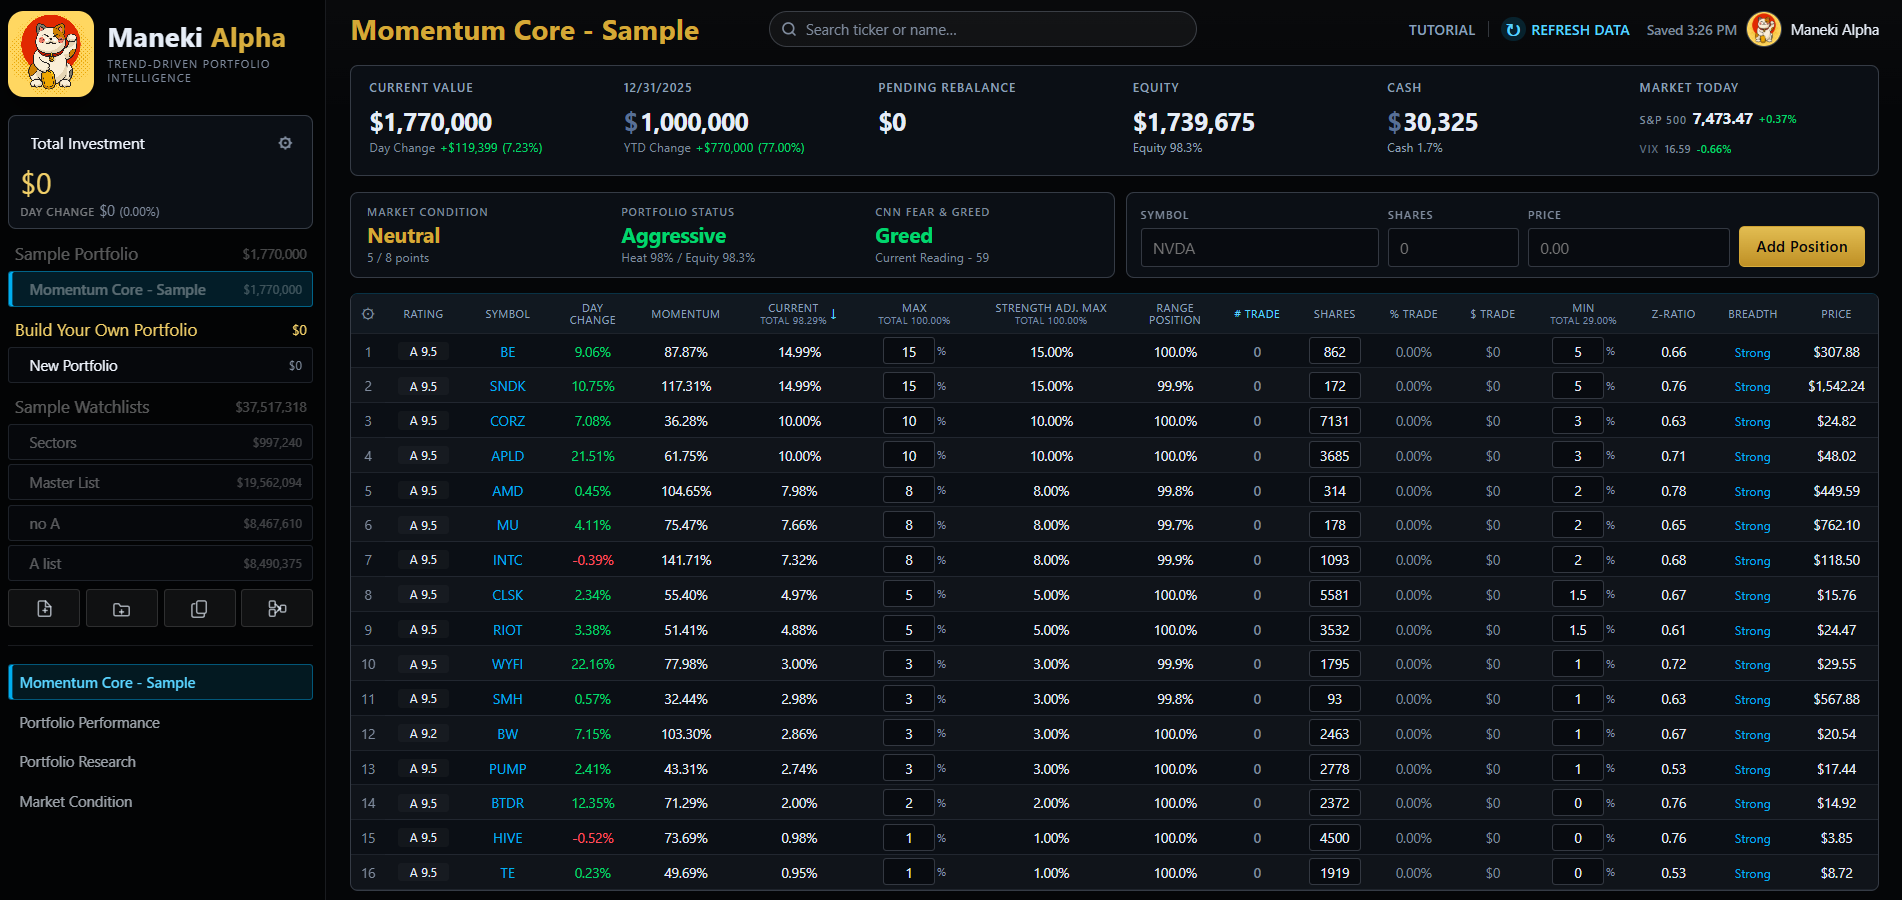Select Momentum Core - Sample under Sample Portfolio

point(160,289)
